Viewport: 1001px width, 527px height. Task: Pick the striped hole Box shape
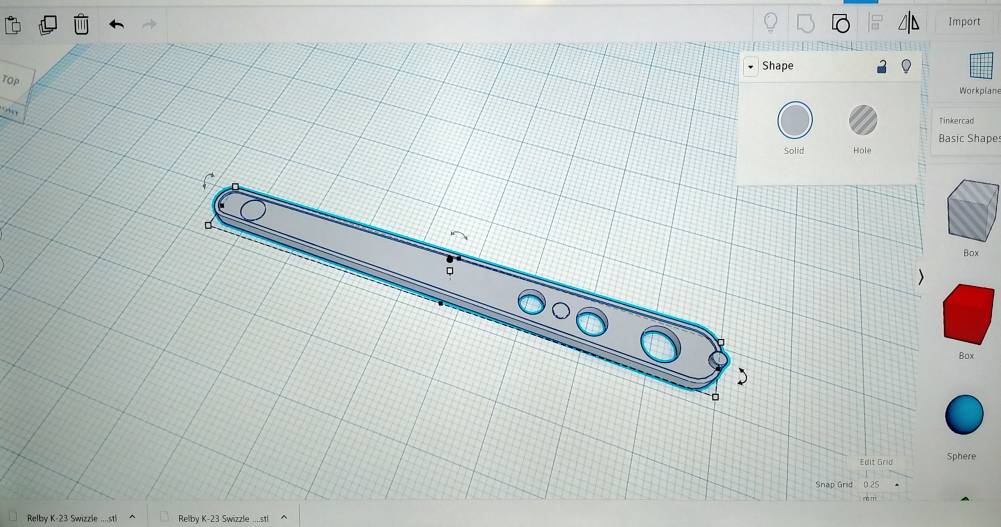(x=972, y=211)
